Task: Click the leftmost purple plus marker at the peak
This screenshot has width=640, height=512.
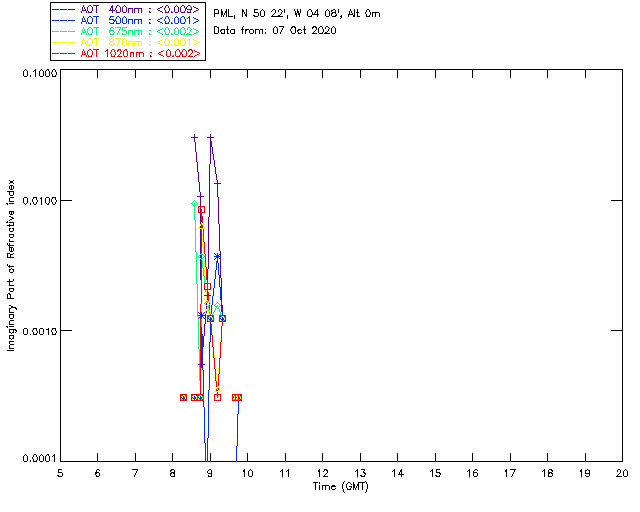Action: [x=195, y=138]
